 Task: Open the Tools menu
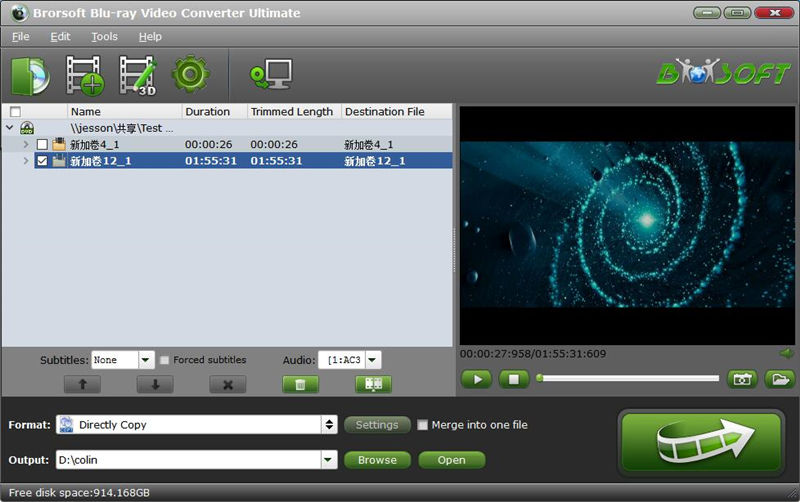click(x=104, y=37)
